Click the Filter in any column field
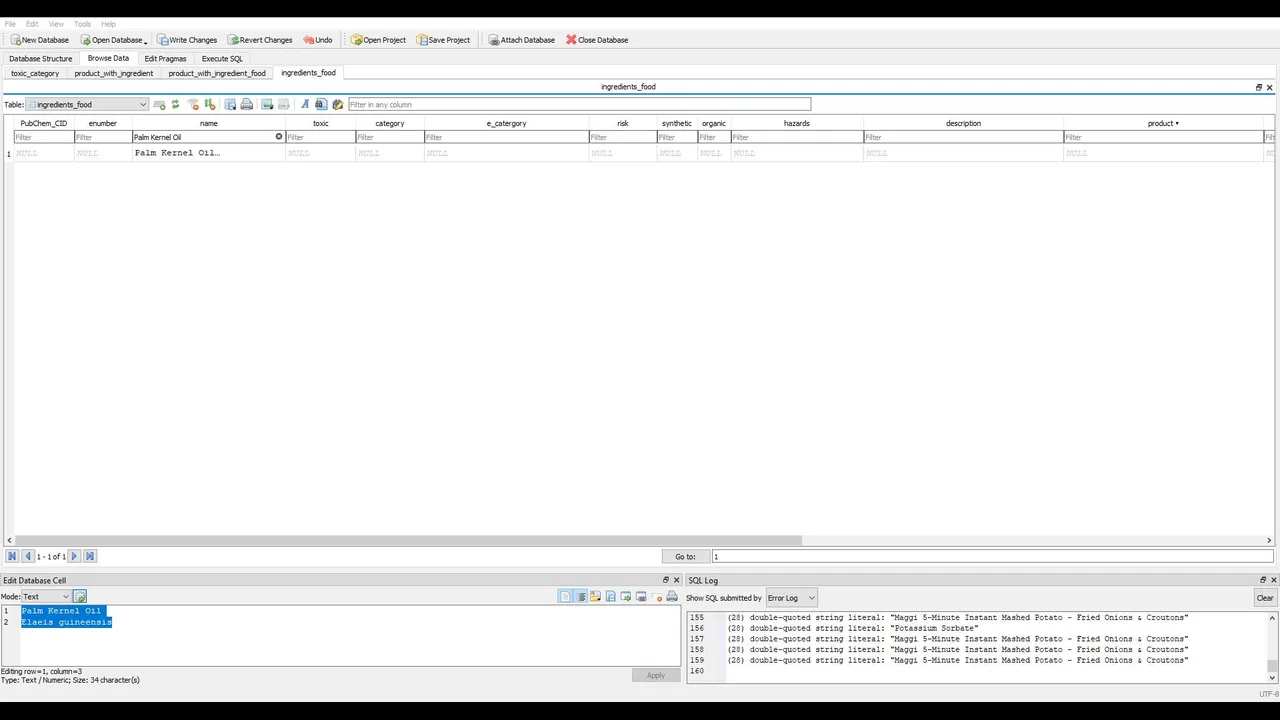 point(579,104)
